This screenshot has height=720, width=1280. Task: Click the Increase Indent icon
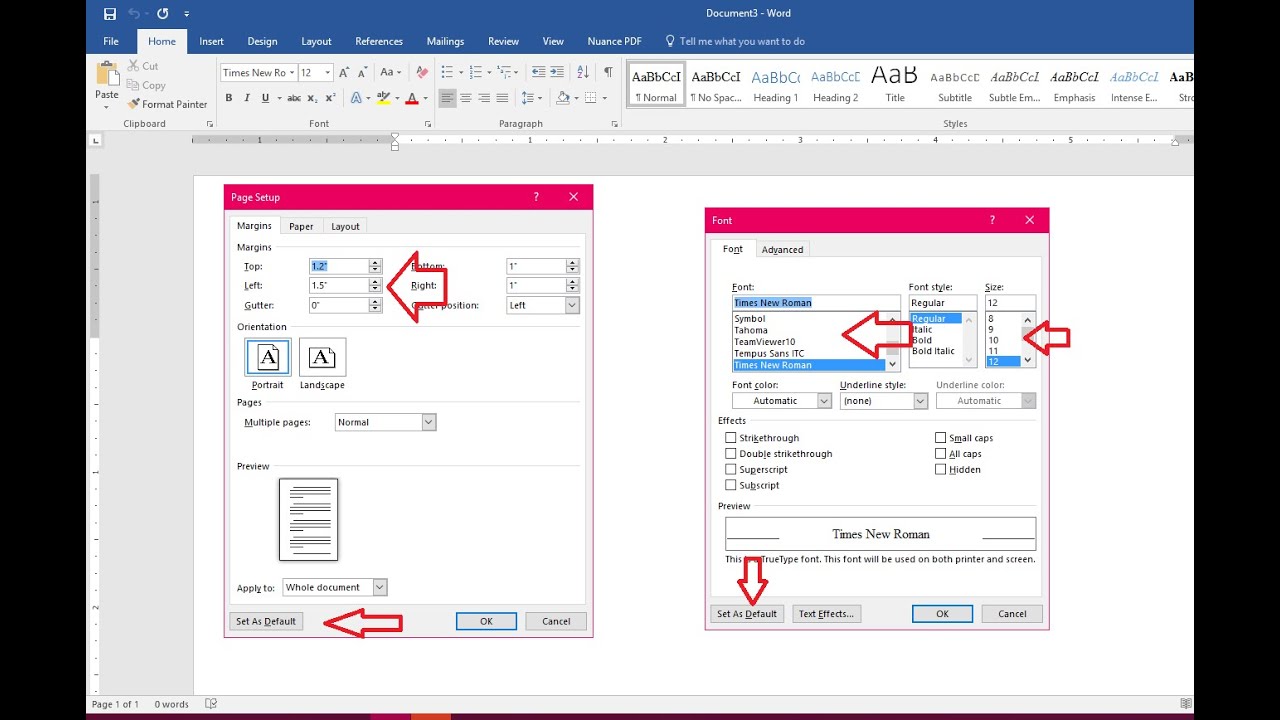point(558,72)
